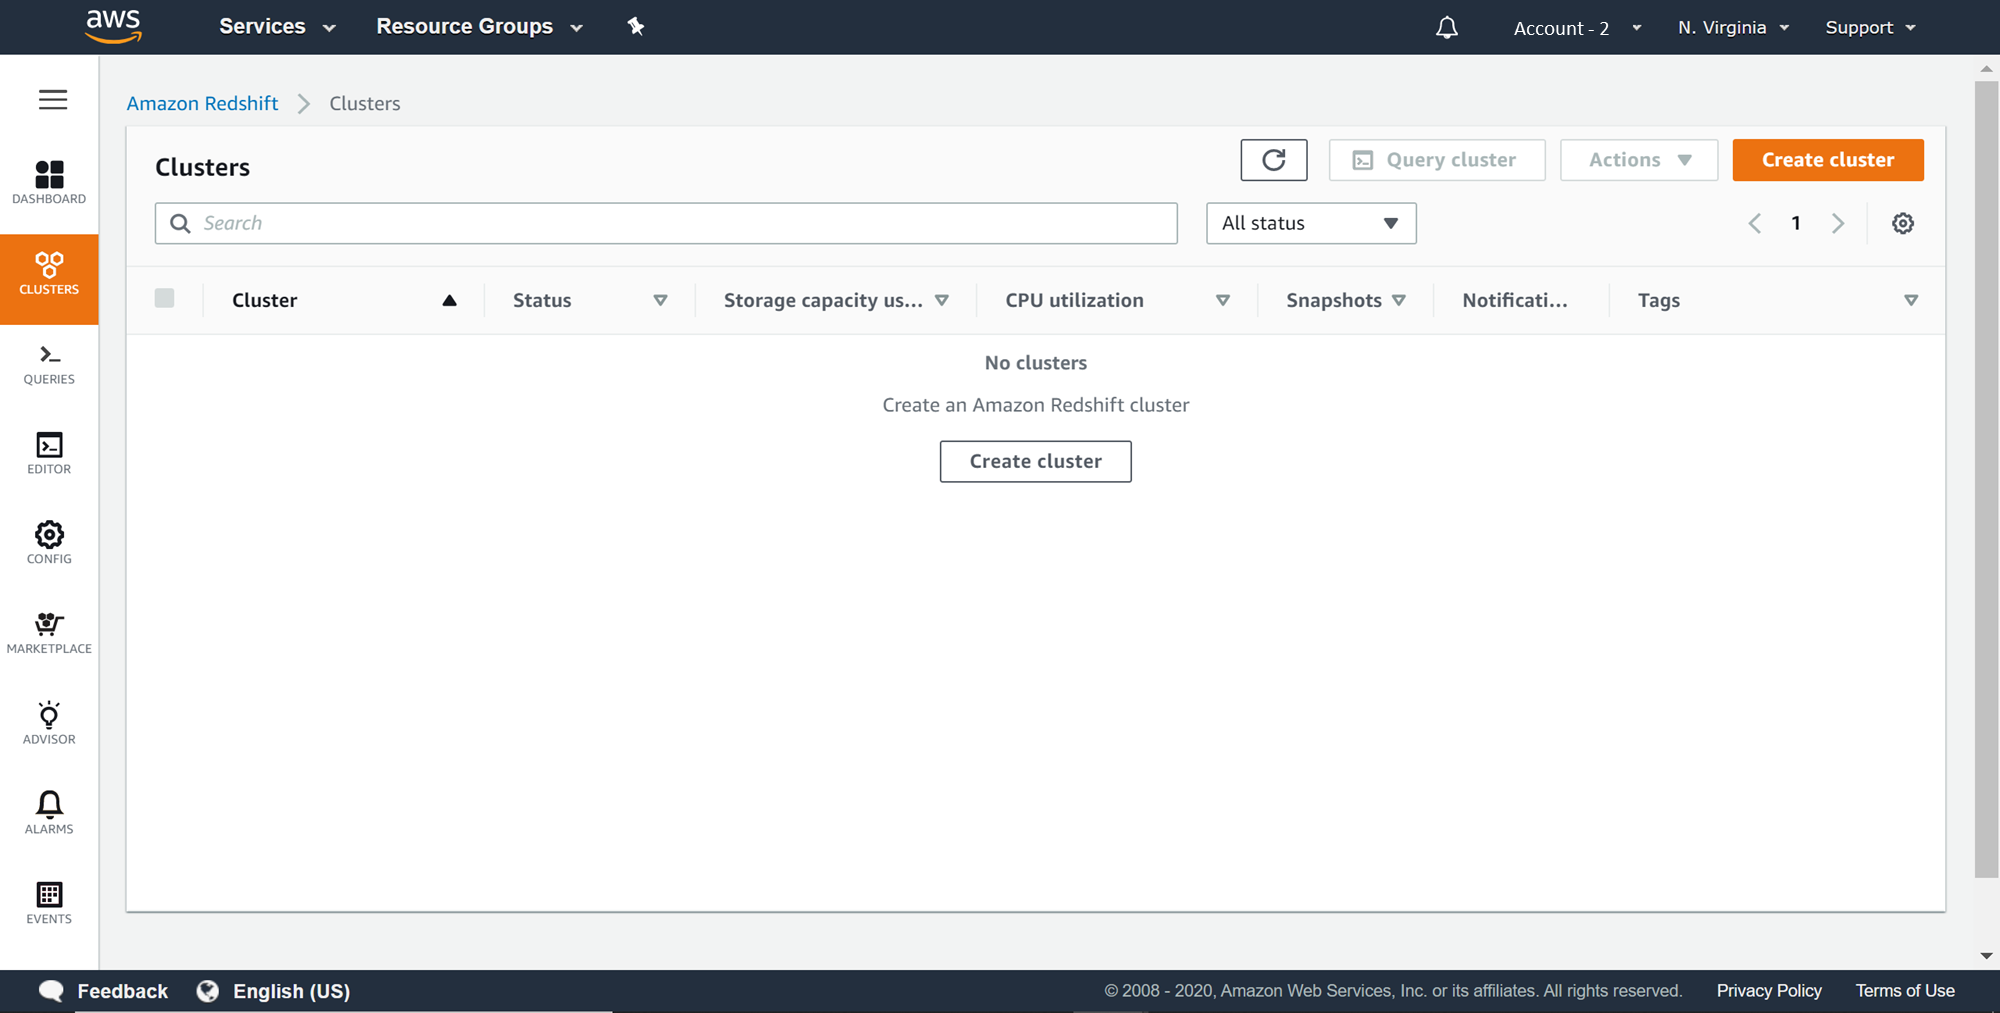Click the scrollbar down arrow
The height and width of the screenshot is (1013, 2000).
1986,956
